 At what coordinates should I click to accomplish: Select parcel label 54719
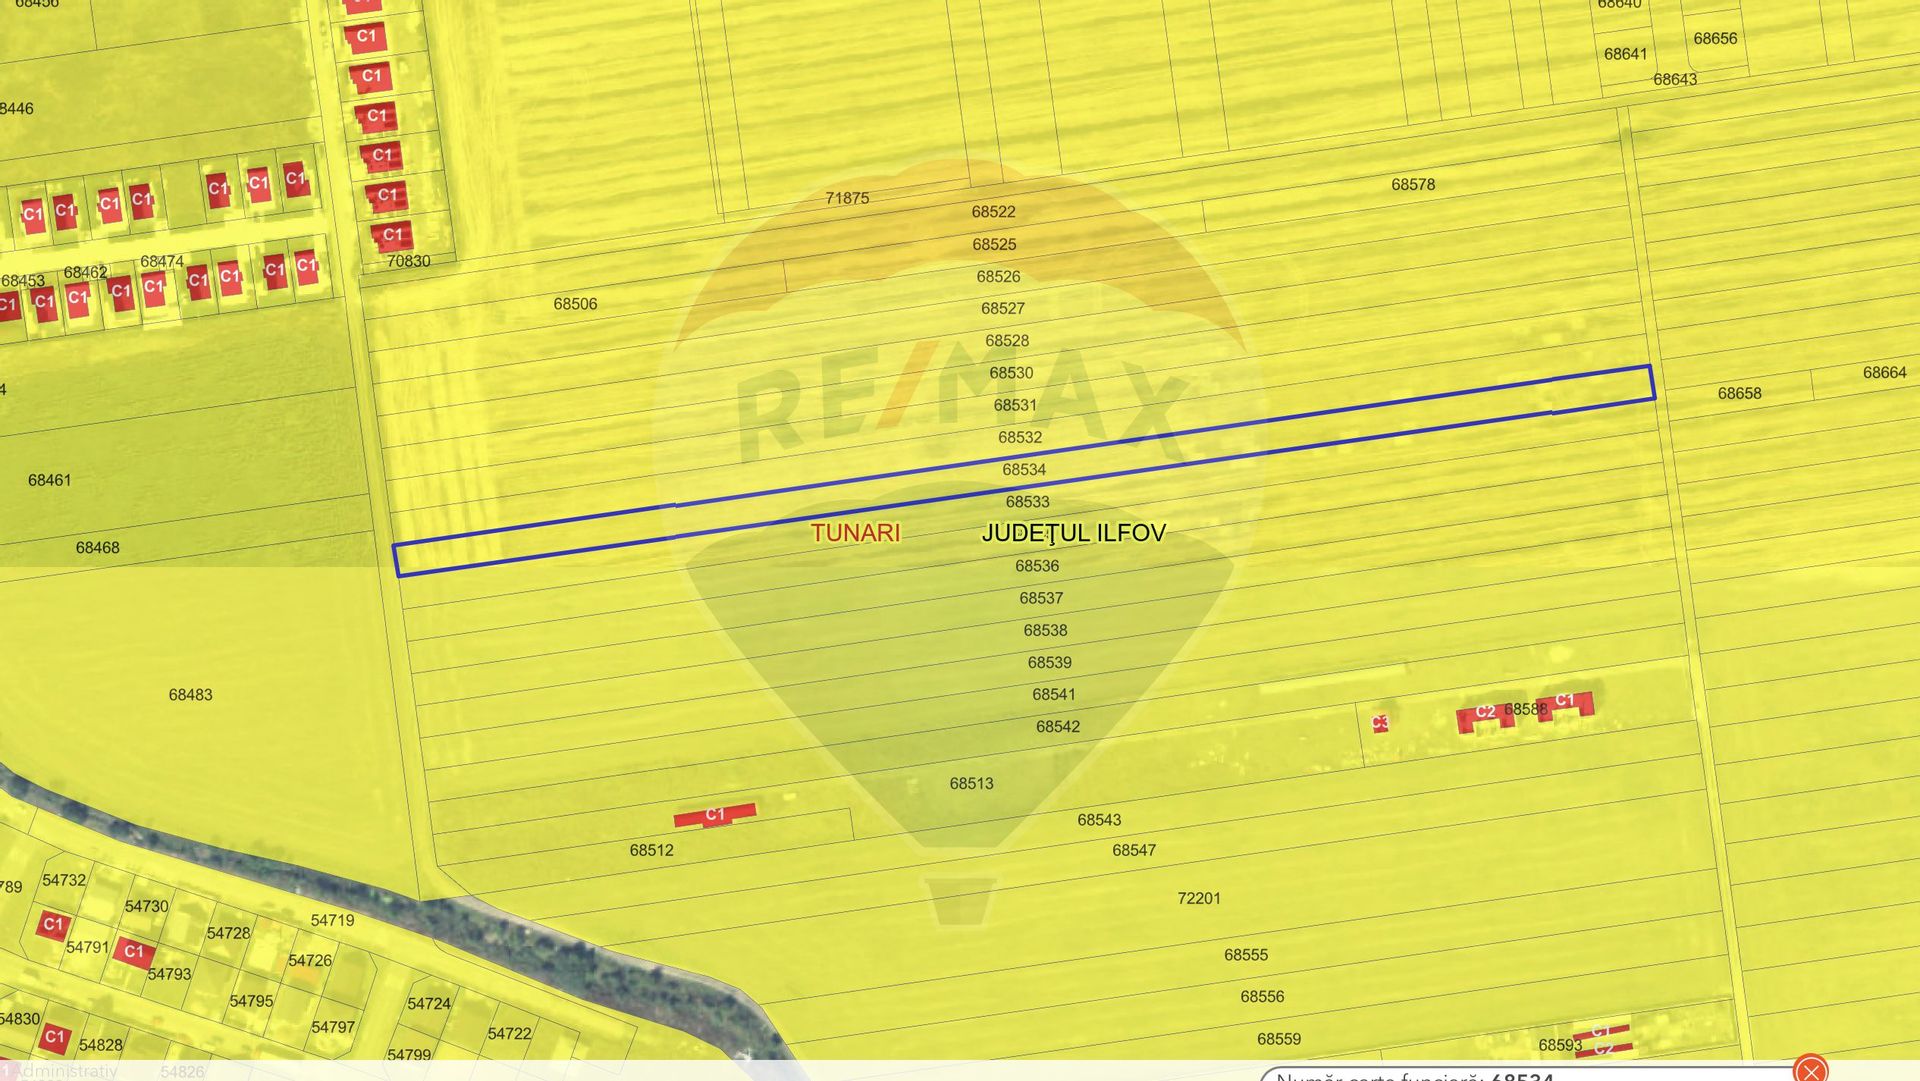[x=332, y=920]
